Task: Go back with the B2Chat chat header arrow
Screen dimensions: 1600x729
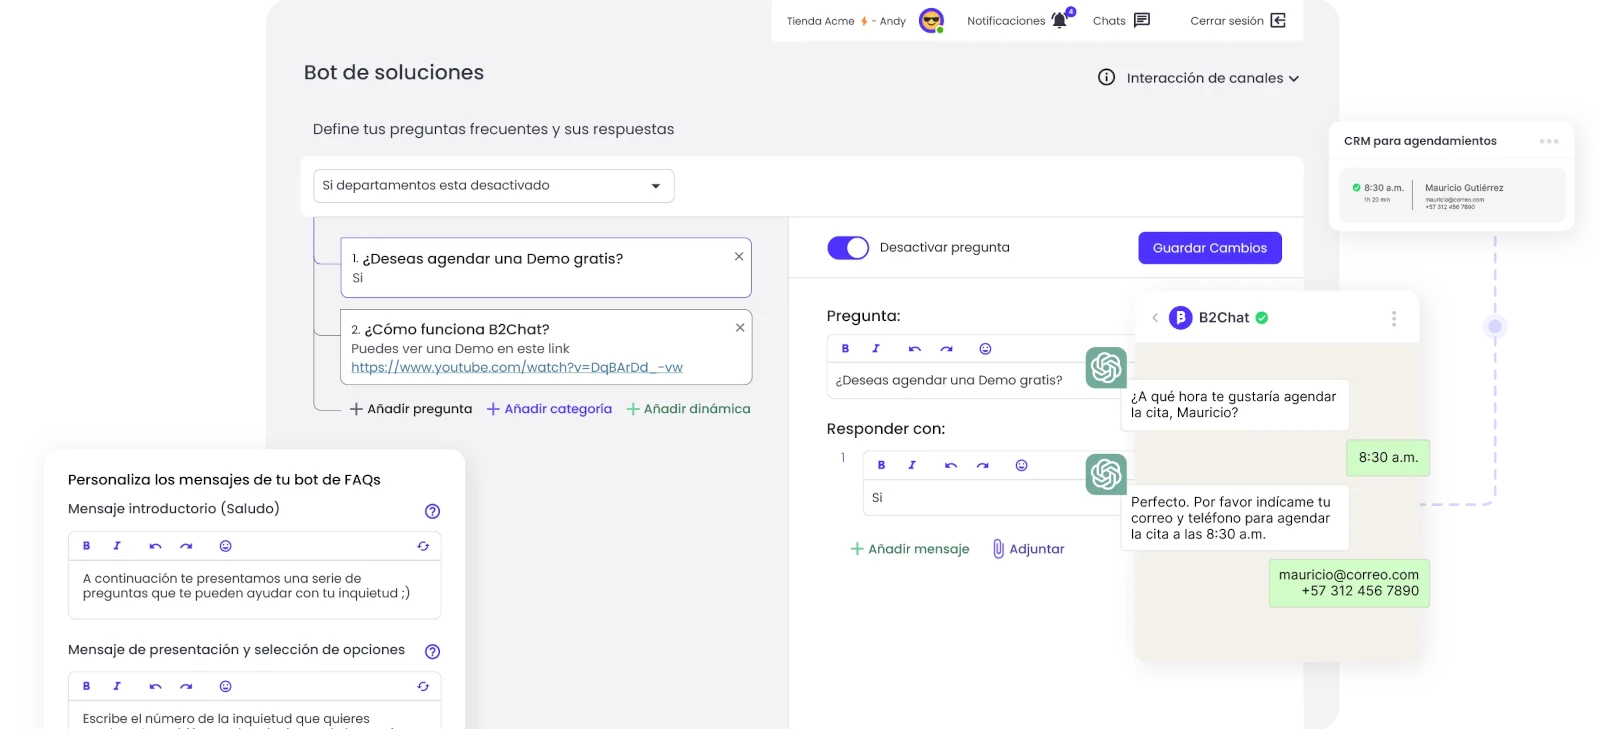Action: 1155,317
